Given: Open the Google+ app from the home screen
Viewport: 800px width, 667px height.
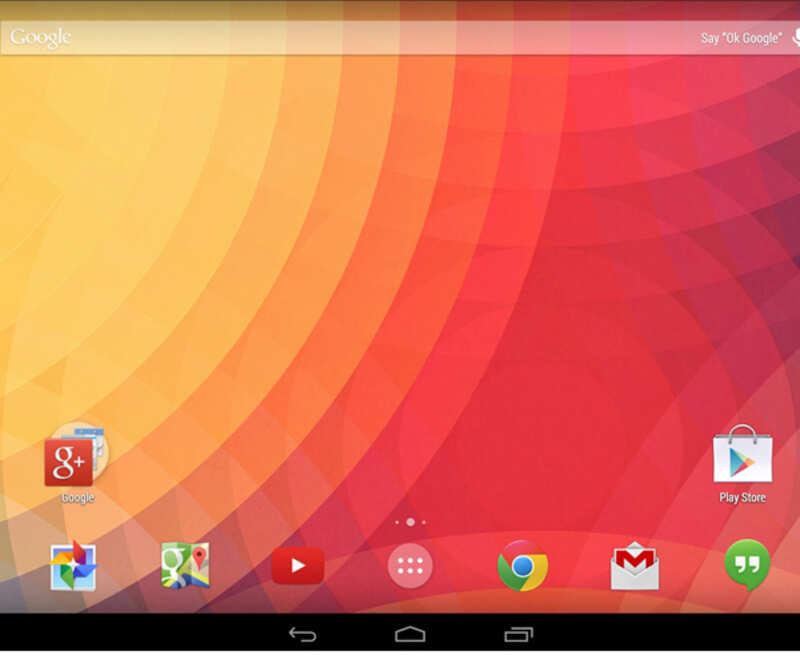Looking at the screenshot, I should (68, 460).
